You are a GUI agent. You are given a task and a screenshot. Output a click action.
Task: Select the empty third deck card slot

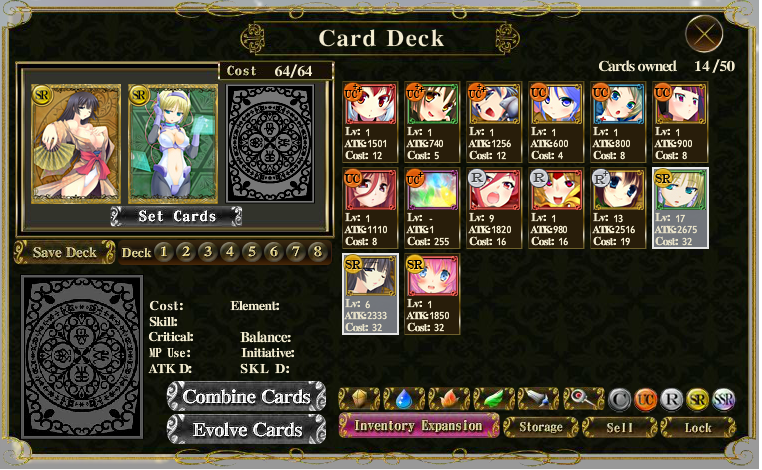coord(271,144)
